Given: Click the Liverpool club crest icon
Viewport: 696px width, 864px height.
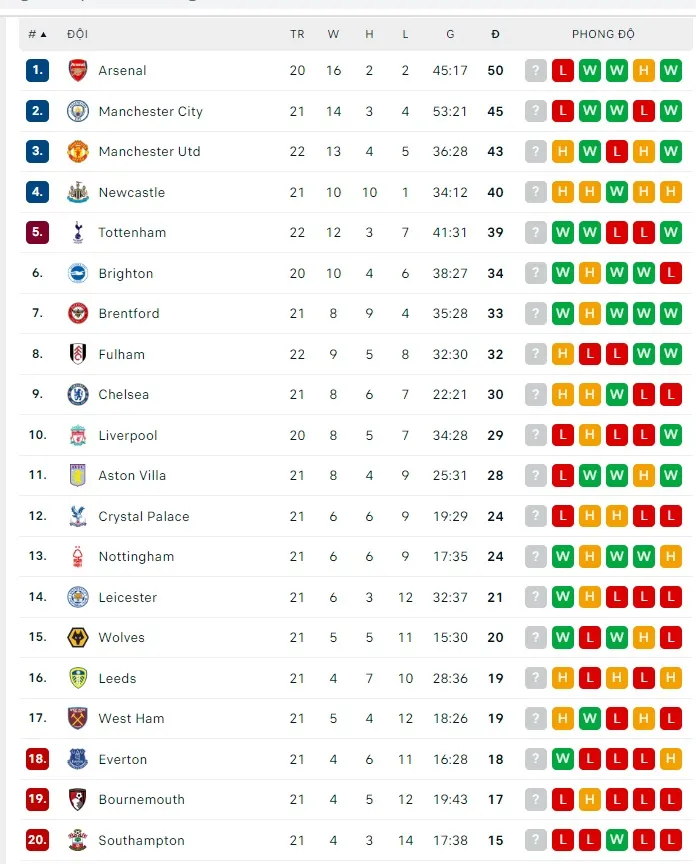Looking at the screenshot, I should click(x=78, y=435).
